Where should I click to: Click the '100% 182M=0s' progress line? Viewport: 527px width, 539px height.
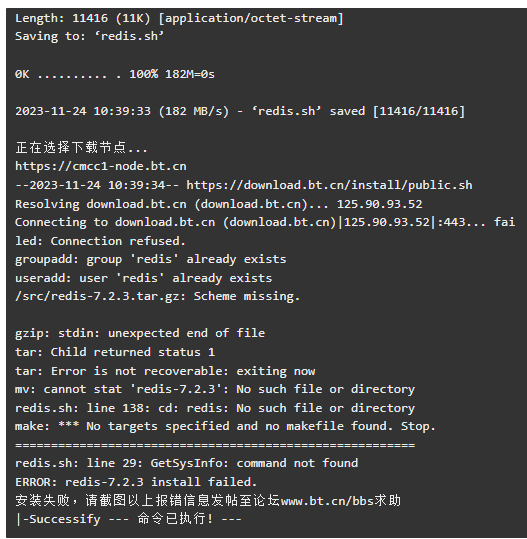115,74
